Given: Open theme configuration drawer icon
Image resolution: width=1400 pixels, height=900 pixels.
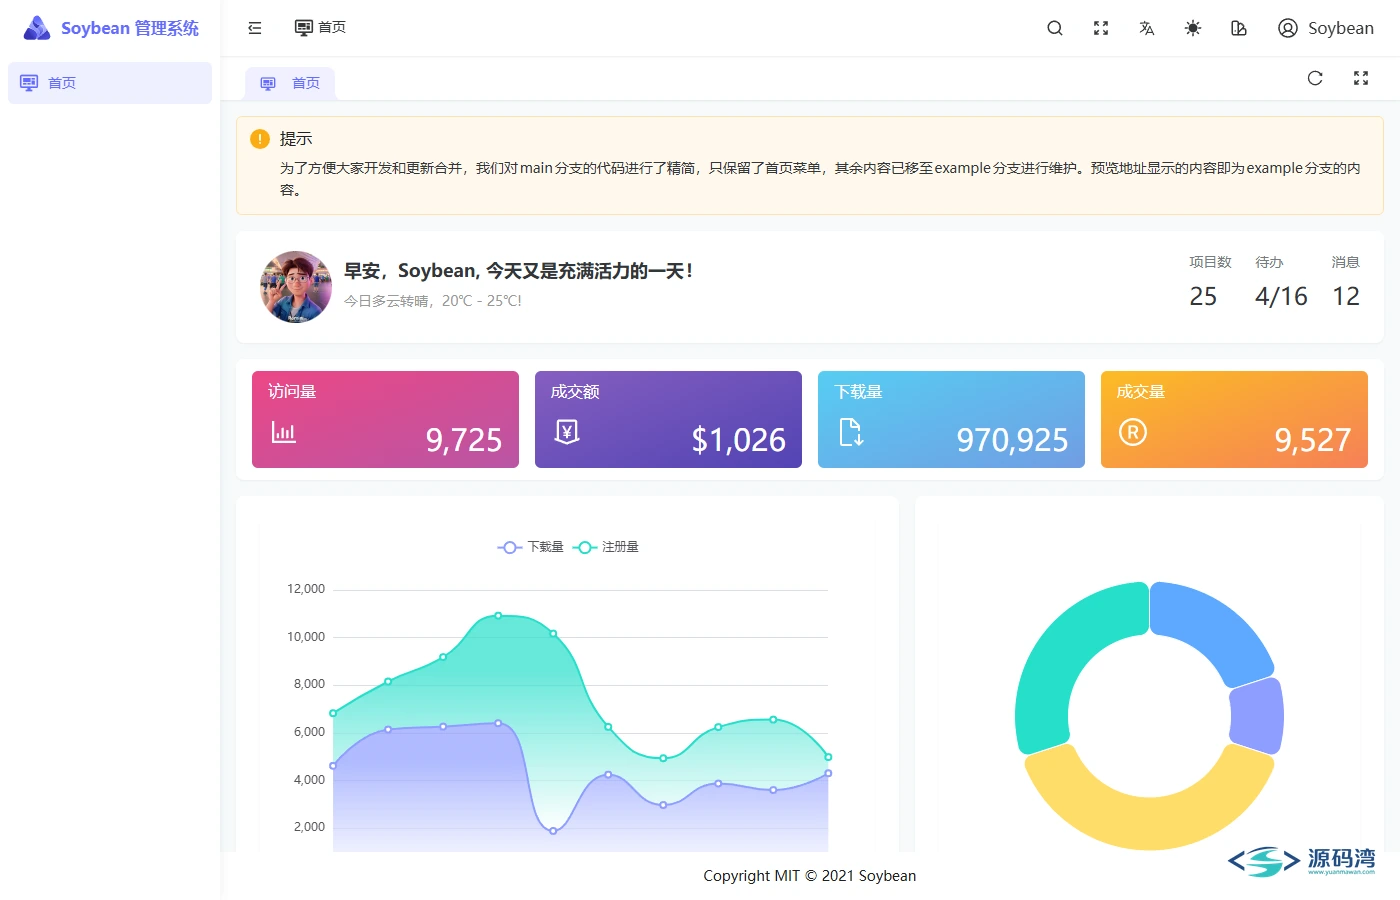Looking at the screenshot, I should click(x=1239, y=28).
